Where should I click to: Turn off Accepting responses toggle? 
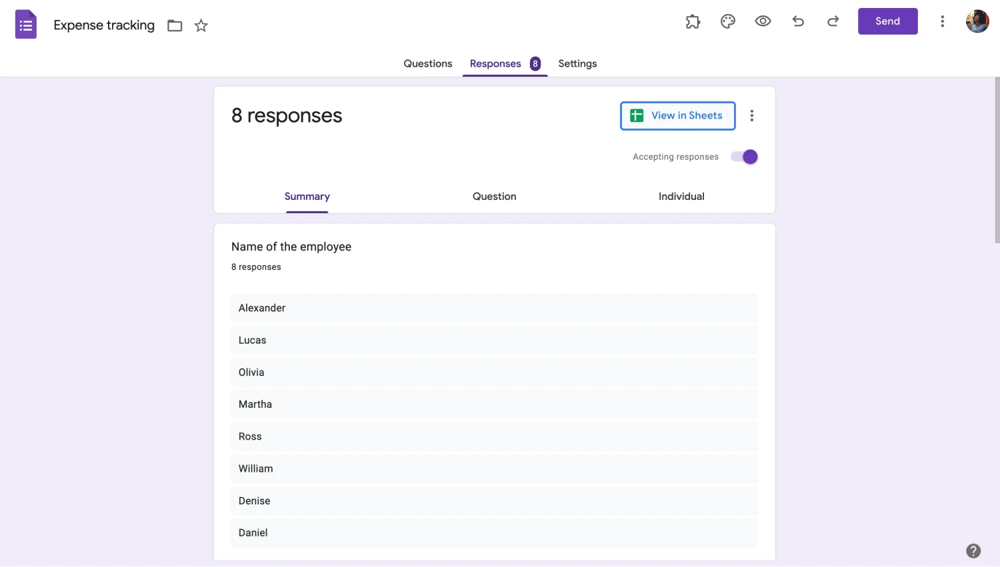coord(745,157)
